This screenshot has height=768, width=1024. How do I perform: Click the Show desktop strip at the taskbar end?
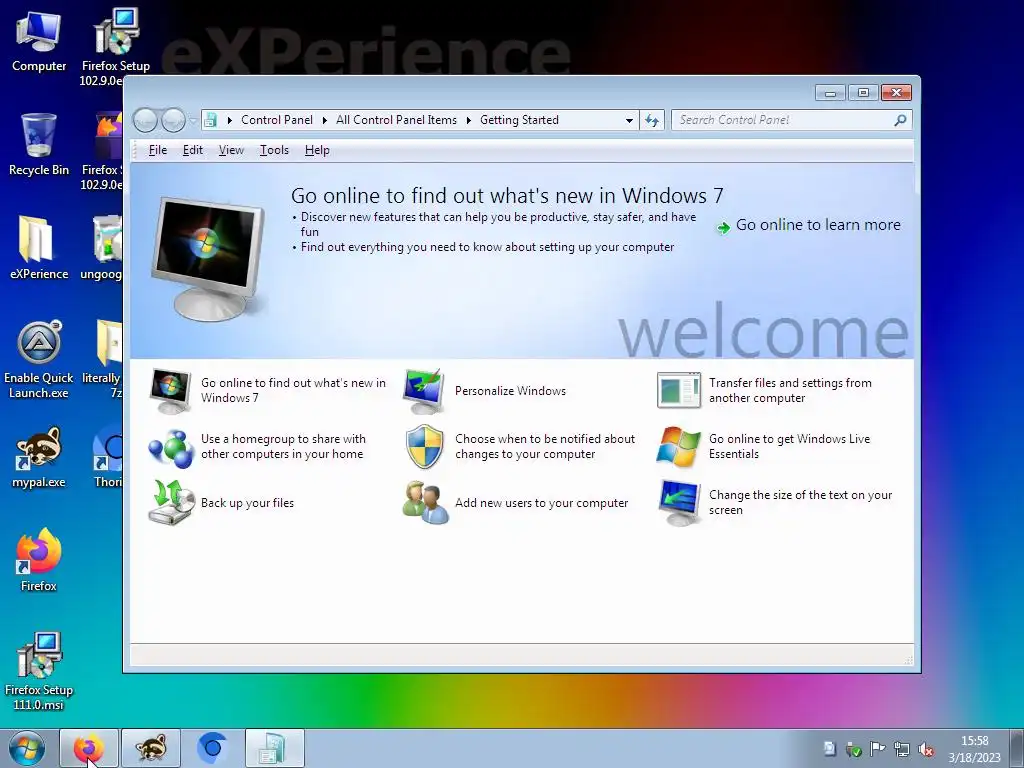coord(1017,748)
